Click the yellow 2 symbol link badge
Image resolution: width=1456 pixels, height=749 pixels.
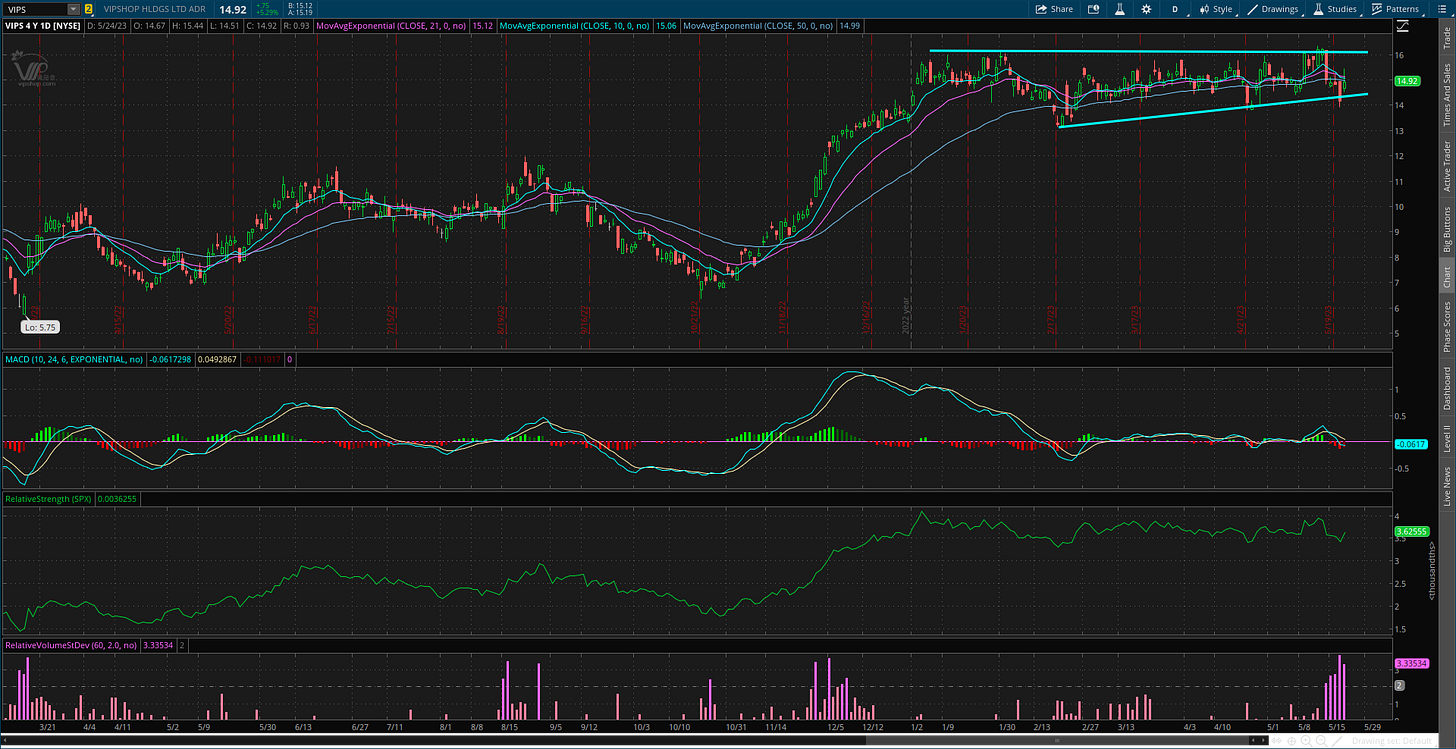pyautogui.click(x=88, y=9)
